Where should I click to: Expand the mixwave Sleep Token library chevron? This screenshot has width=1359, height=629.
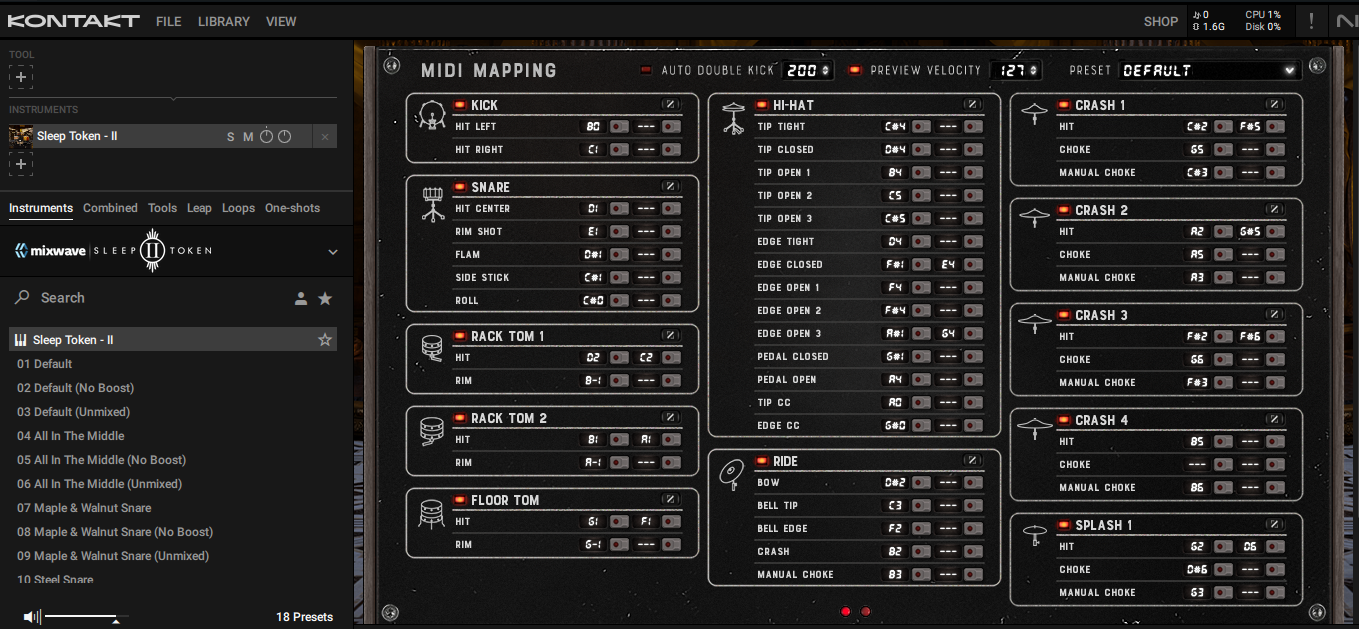(x=333, y=252)
